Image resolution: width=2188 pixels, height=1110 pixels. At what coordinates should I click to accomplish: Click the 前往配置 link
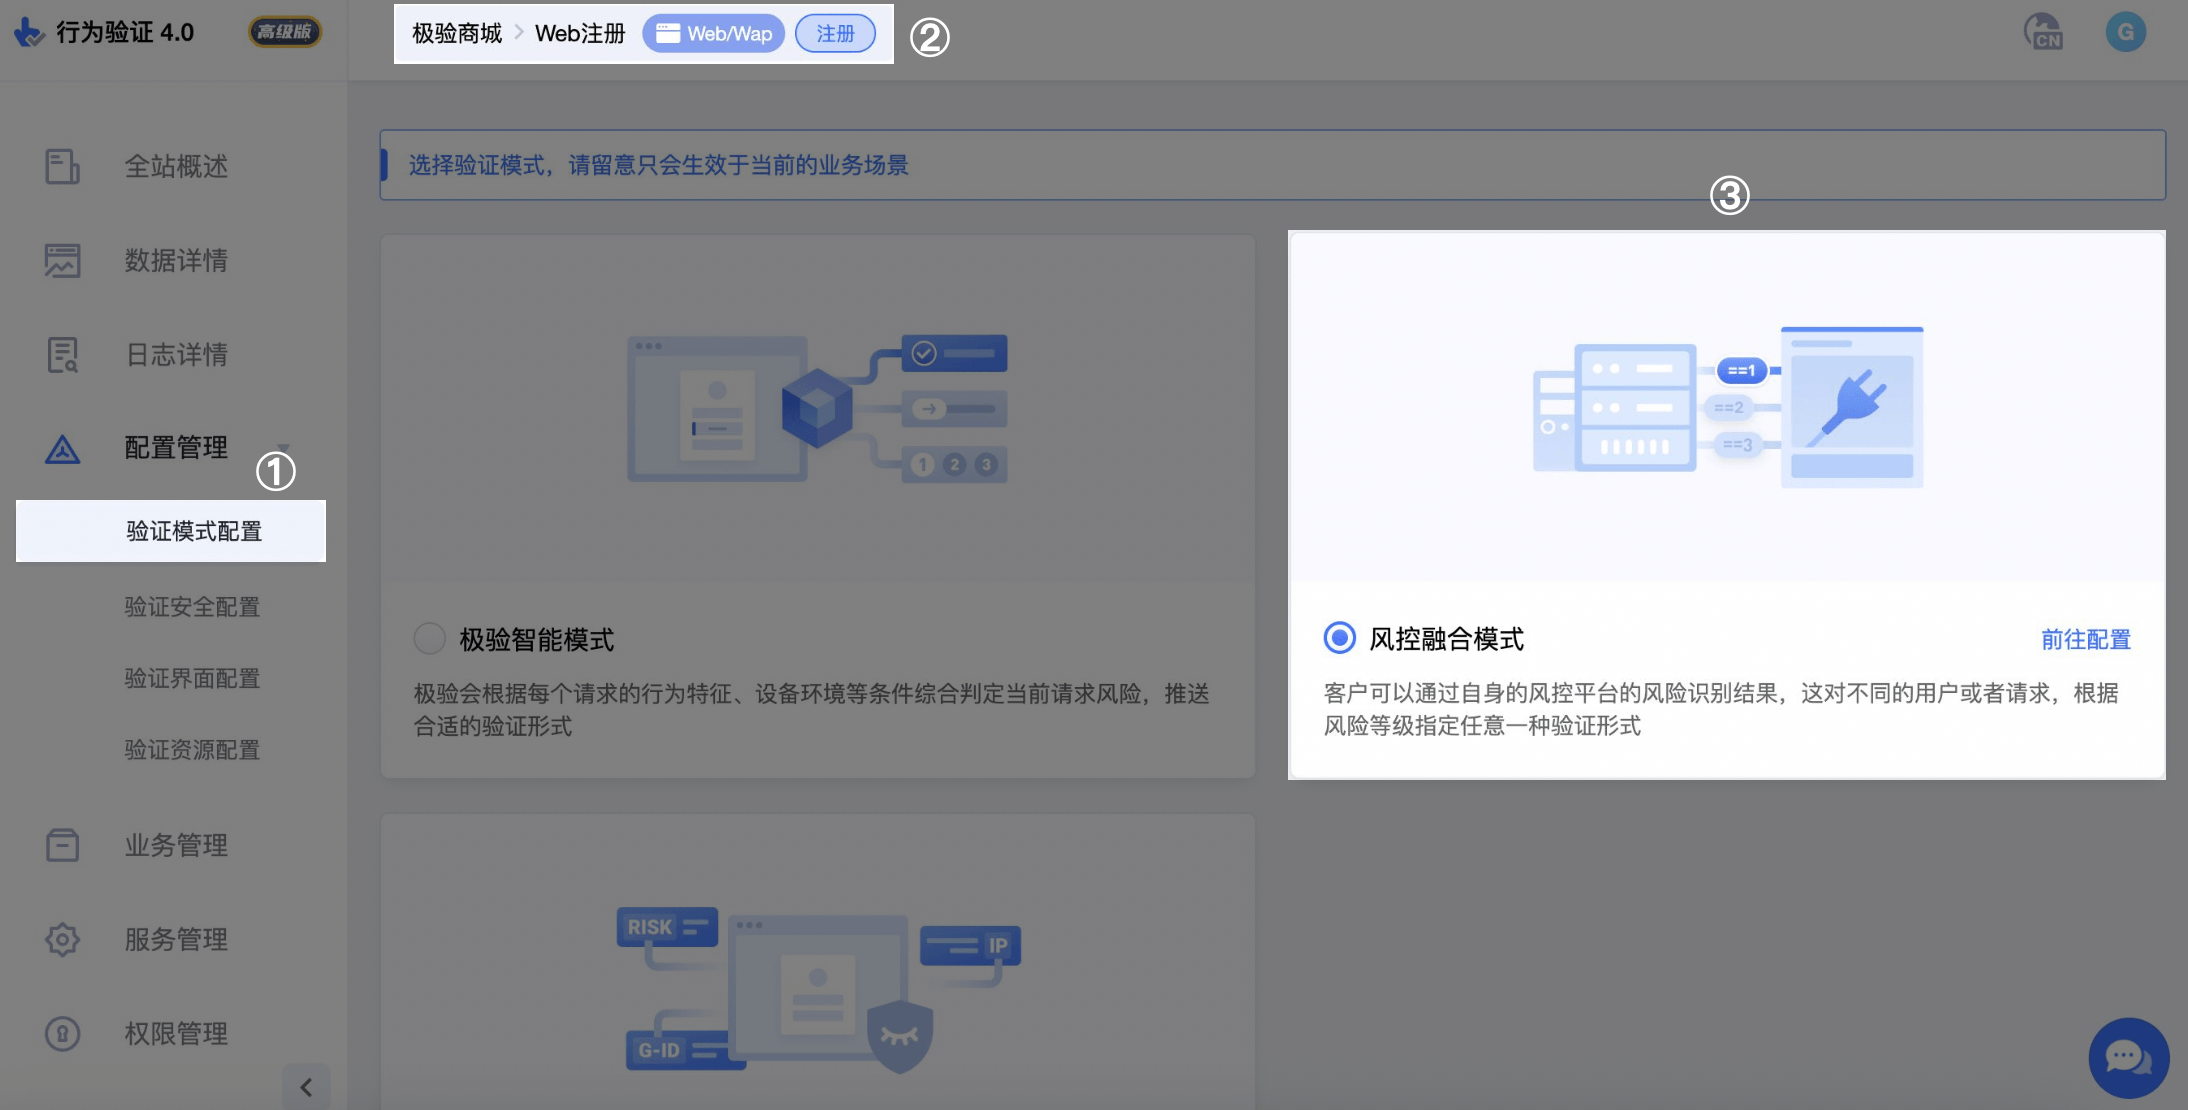2084,639
